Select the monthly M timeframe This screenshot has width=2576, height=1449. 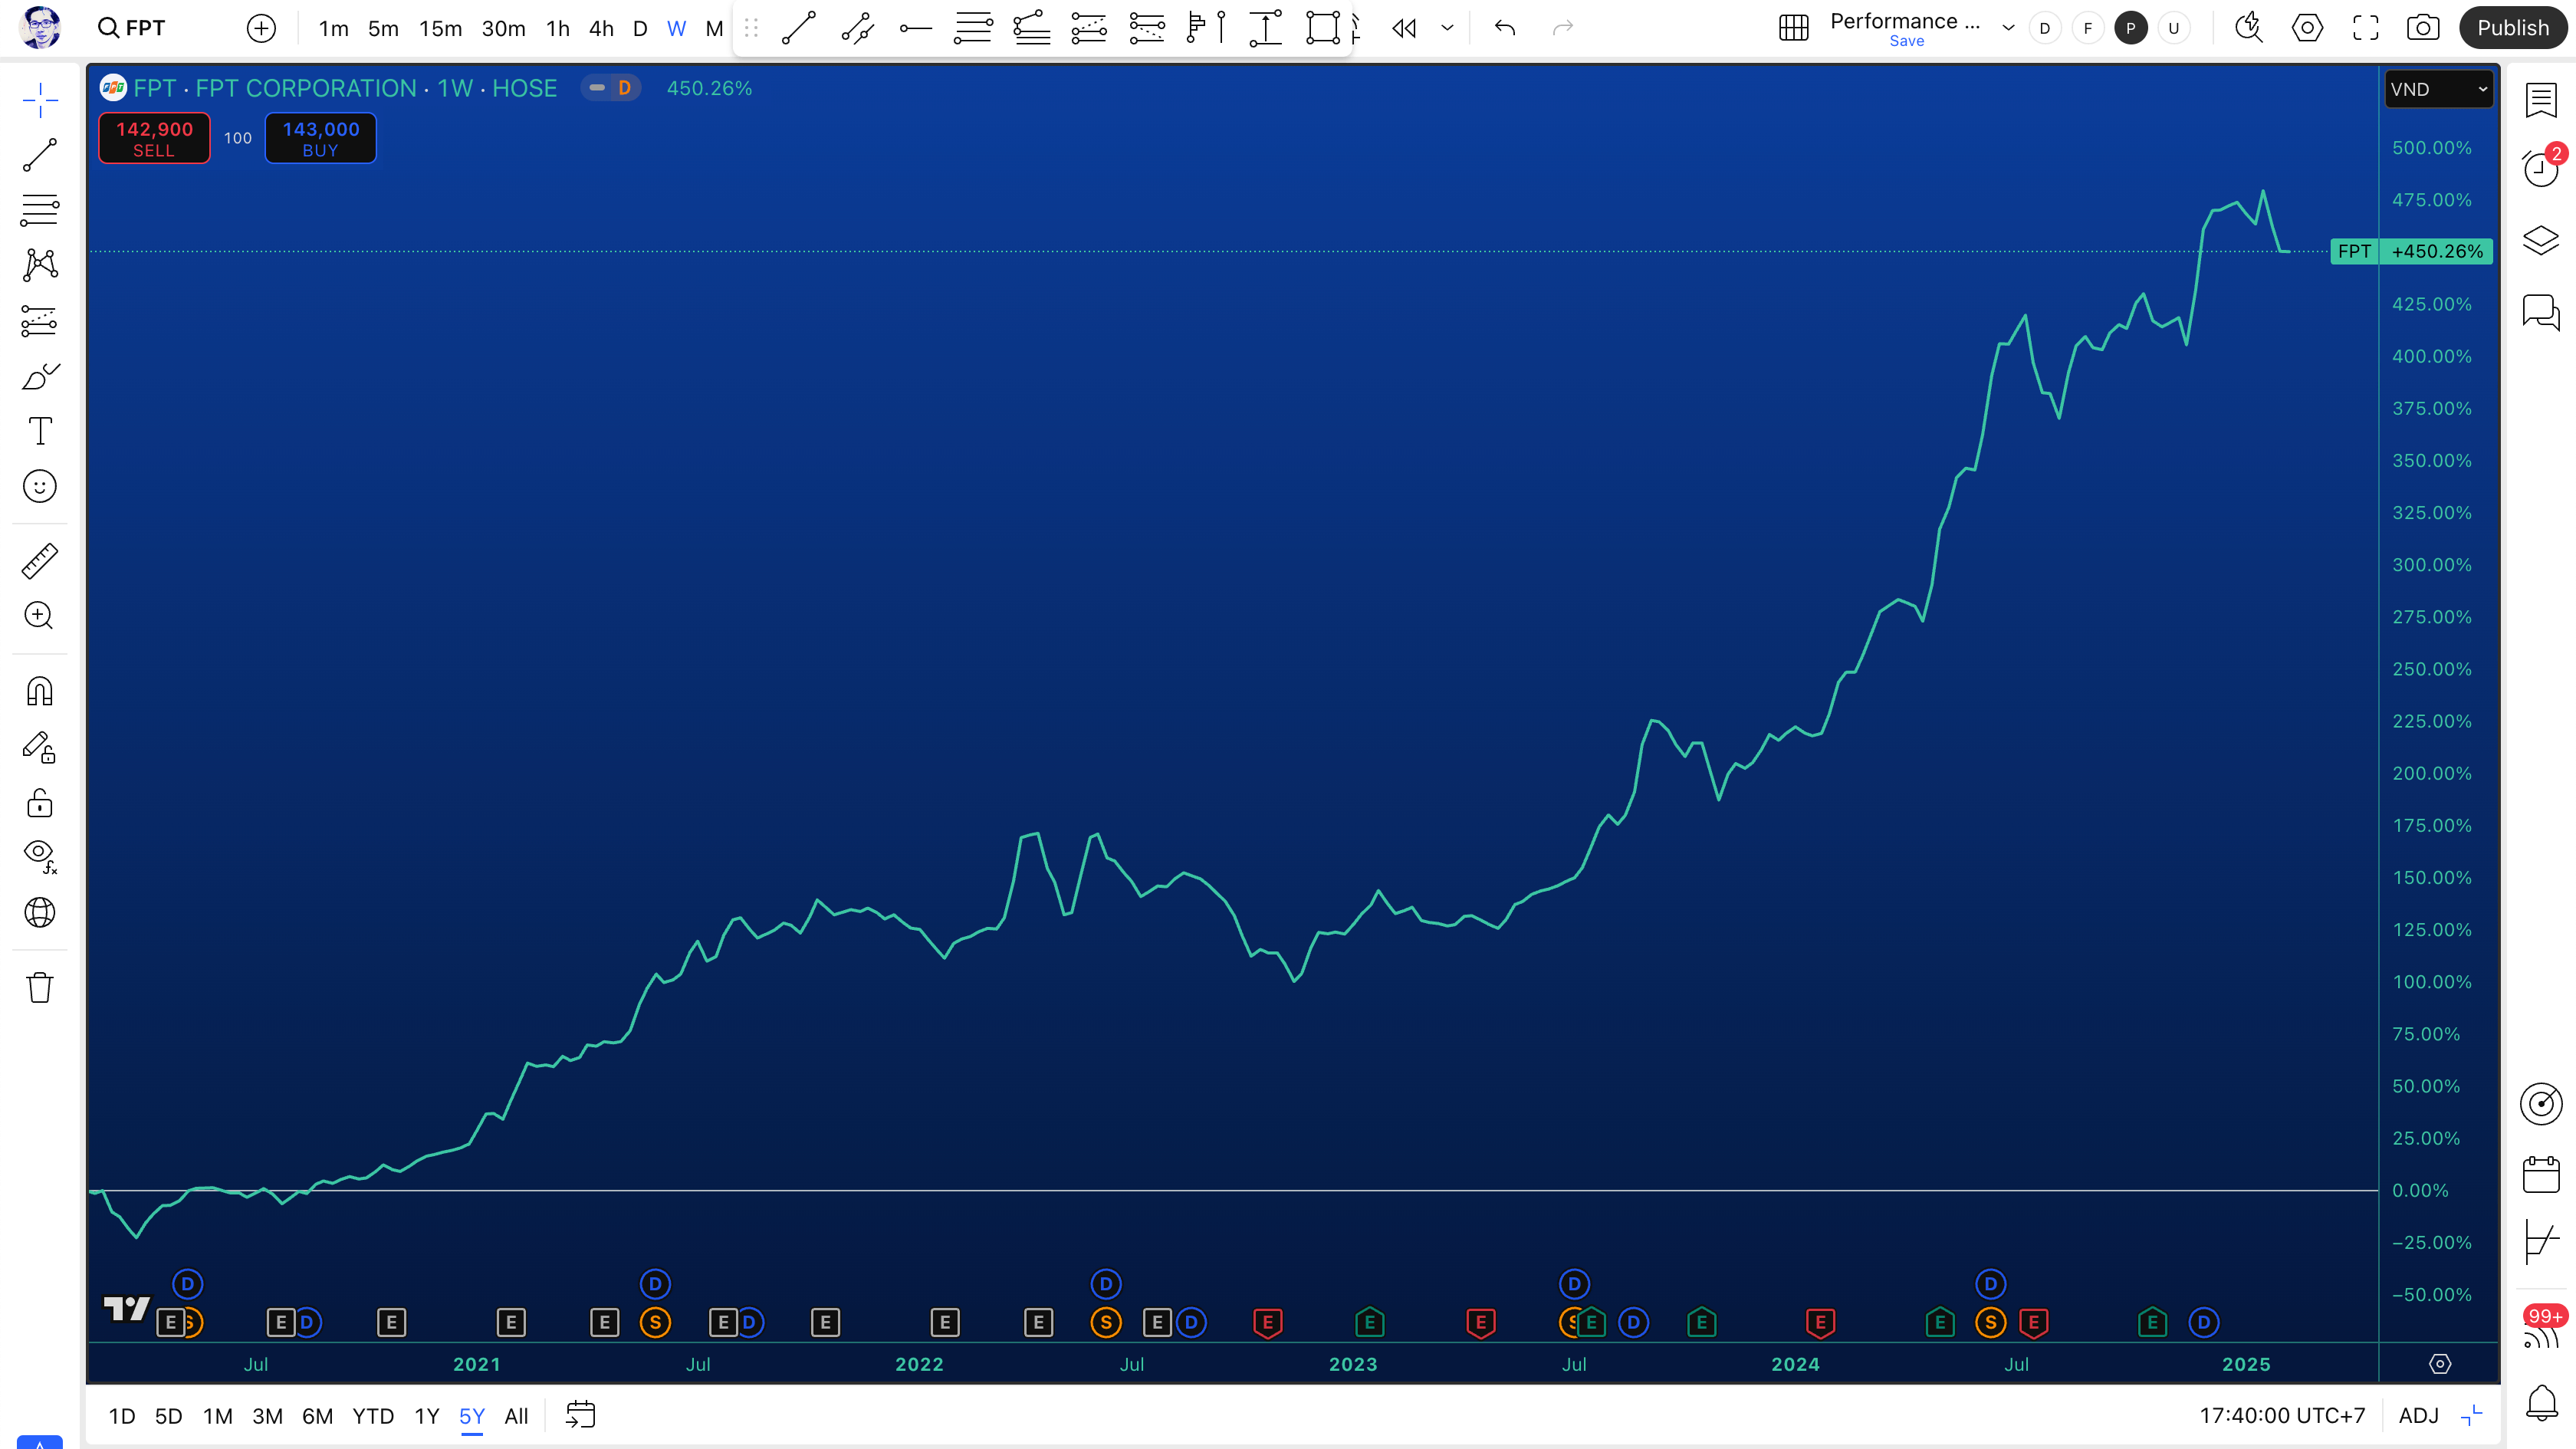point(714,28)
